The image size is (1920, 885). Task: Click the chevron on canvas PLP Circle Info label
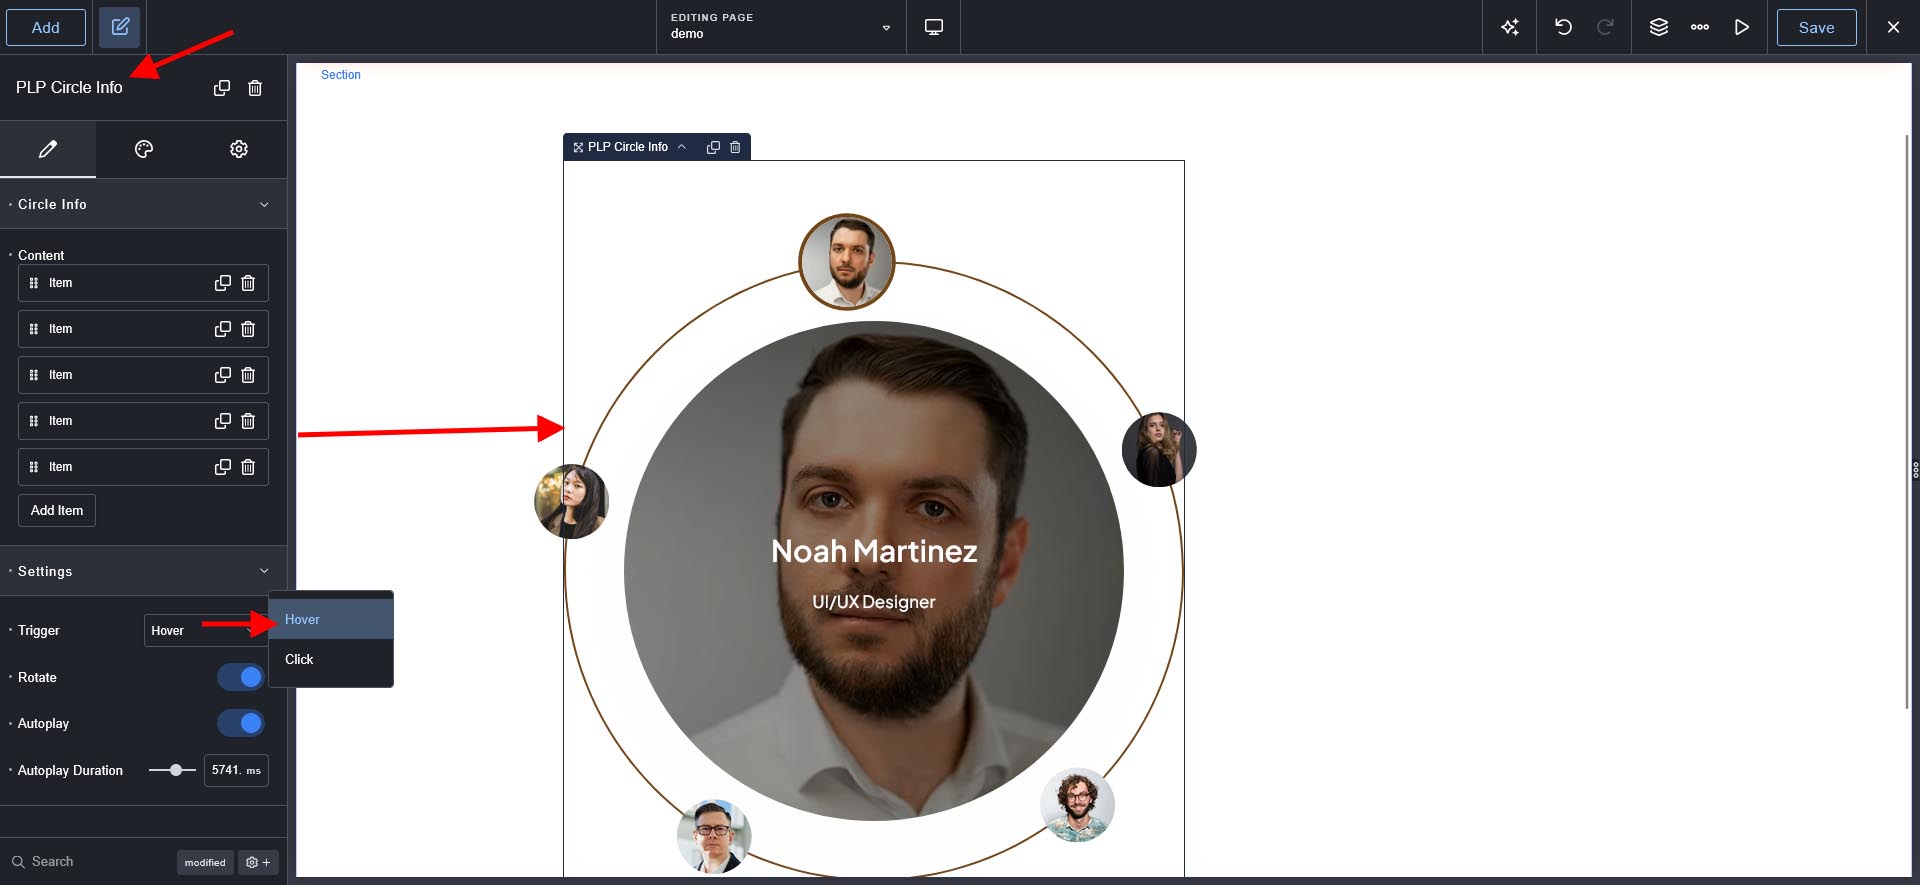pyautogui.click(x=682, y=147)
